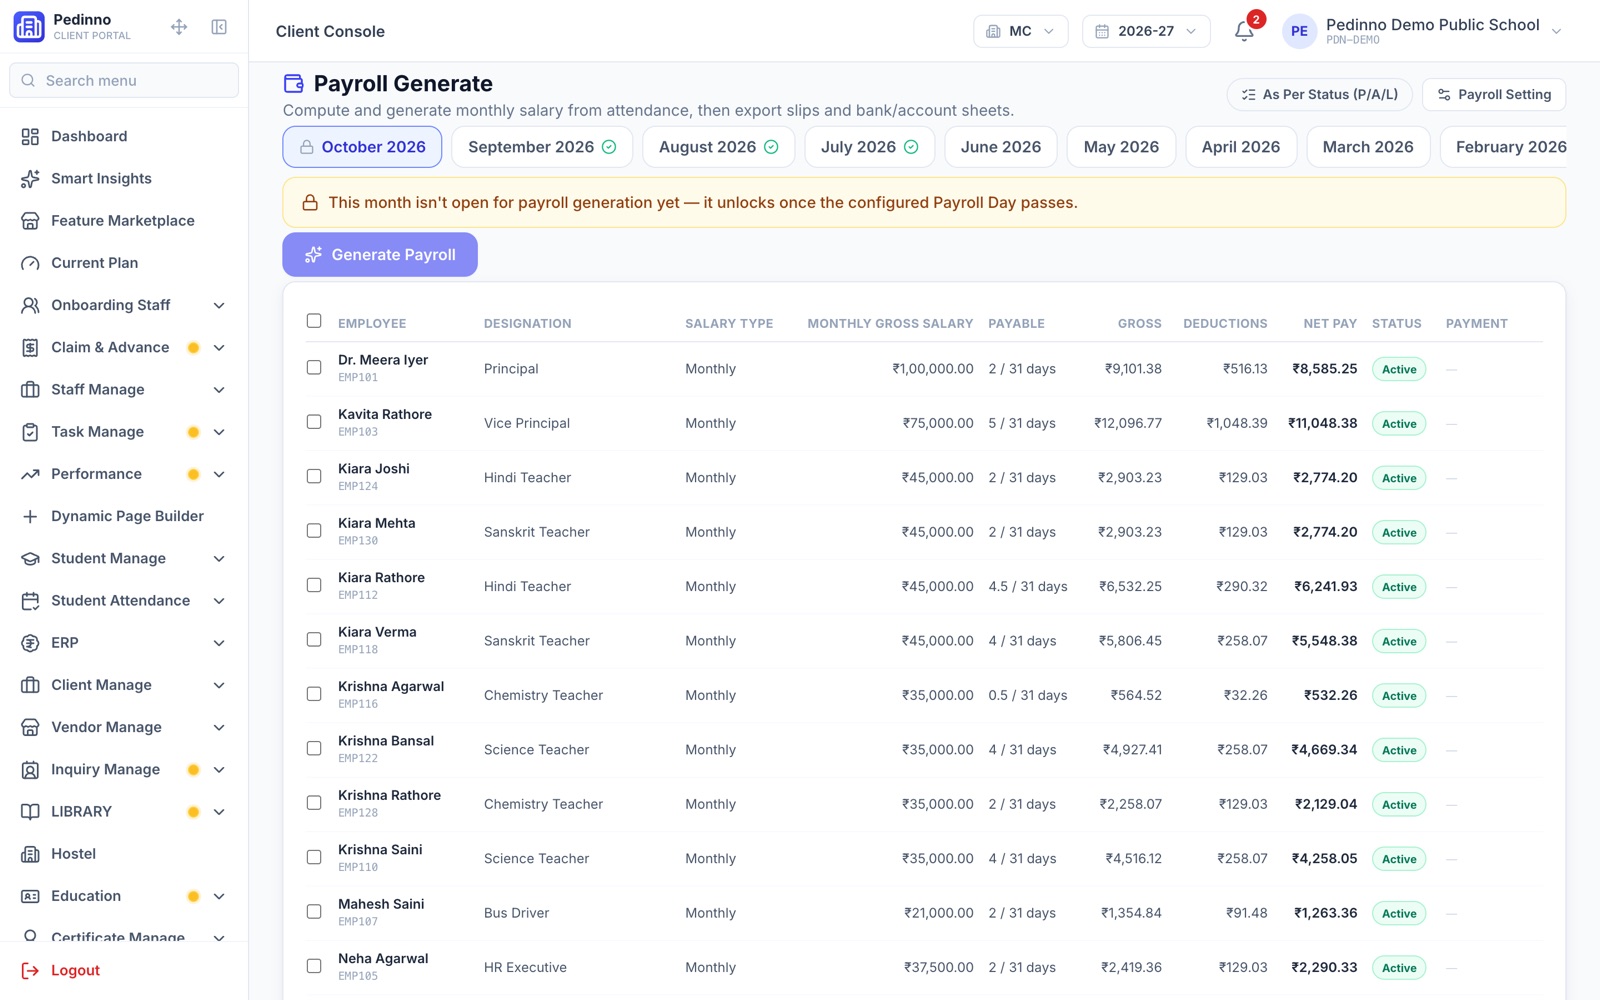Viewport: 1600px width, 1000px height.
Task: Expand Onboarding Staff menu chevron
Action: tap(219, 305)
